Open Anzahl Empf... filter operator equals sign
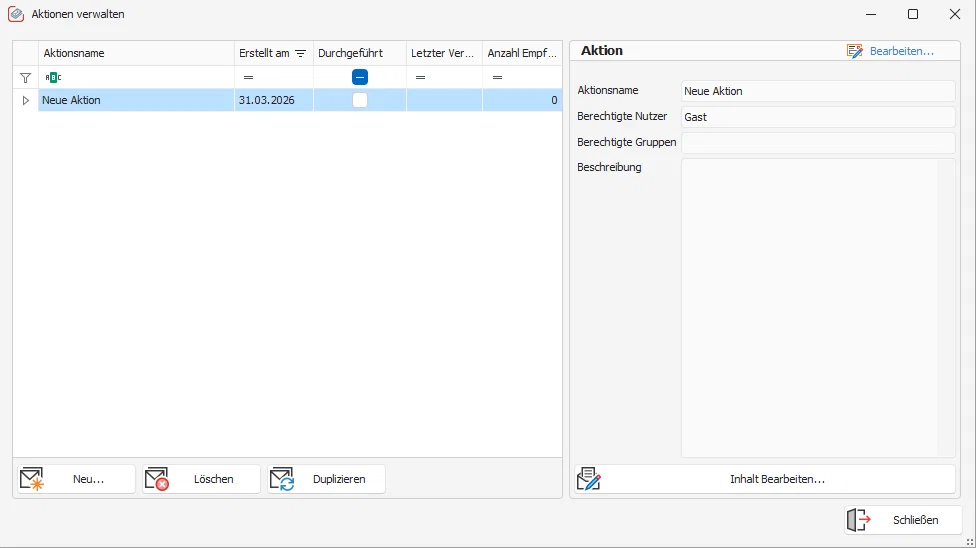Viewport: 976px width, 548px height. 497,77
